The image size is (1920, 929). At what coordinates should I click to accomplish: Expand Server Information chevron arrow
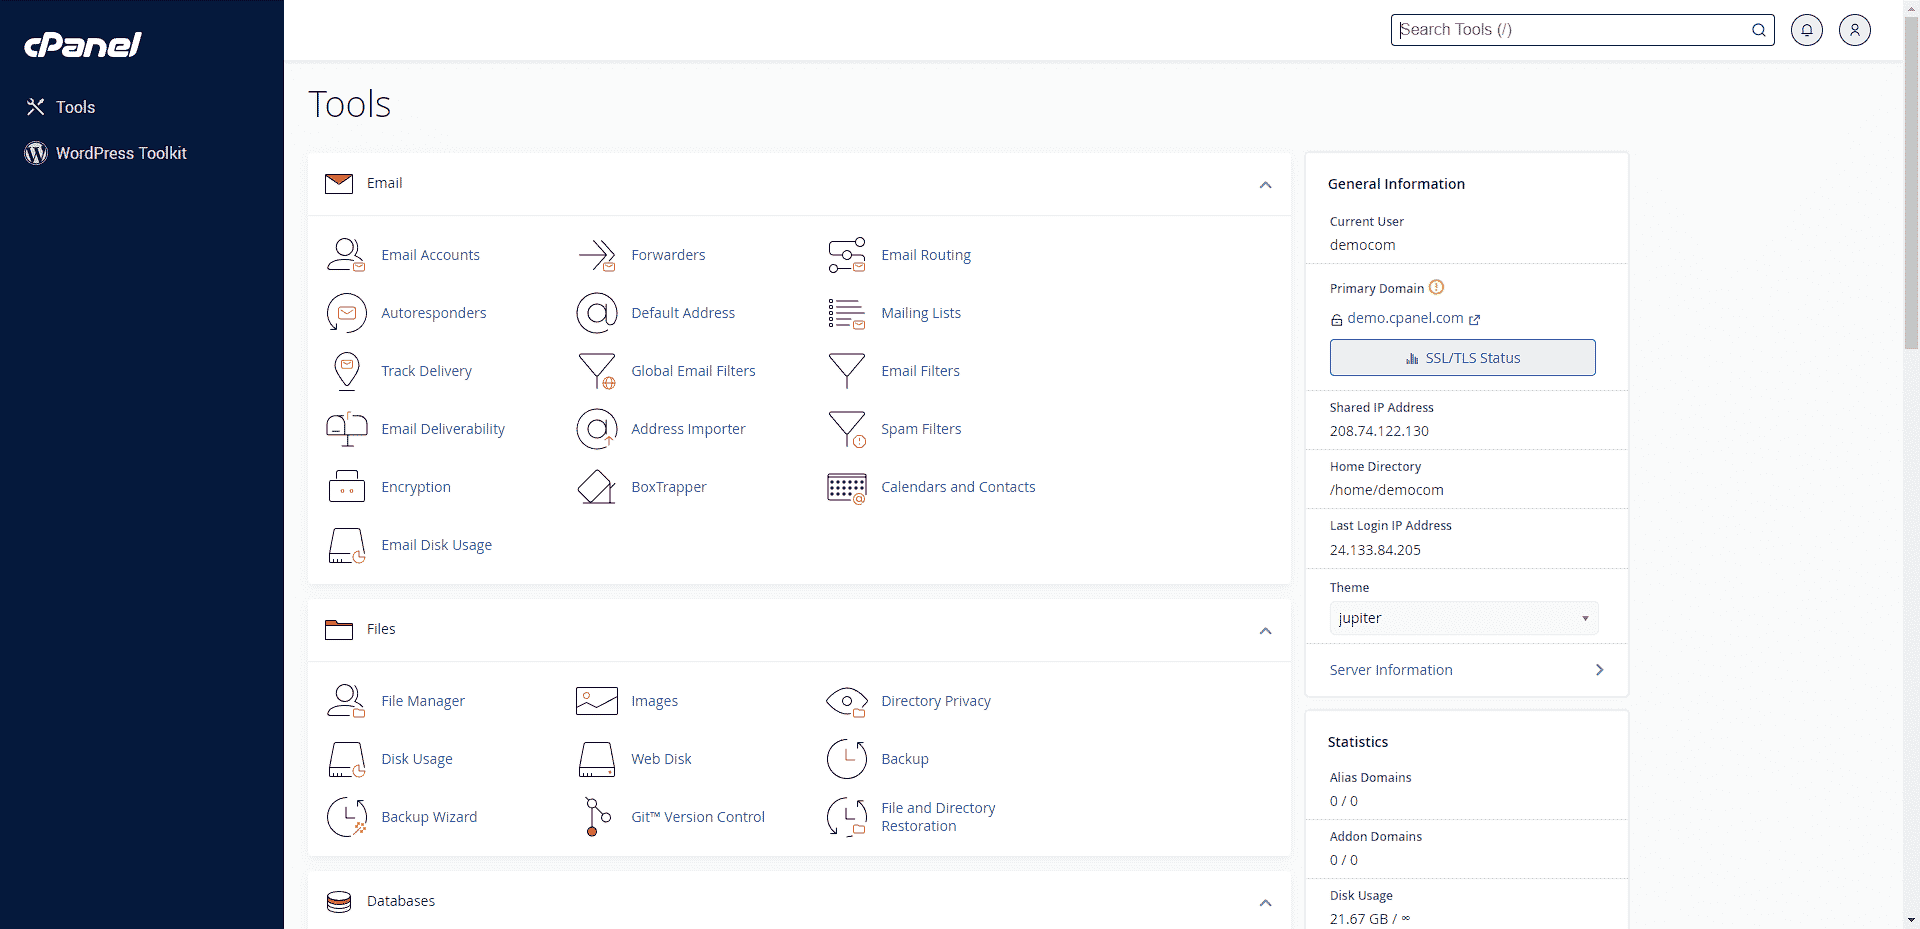1600,670
